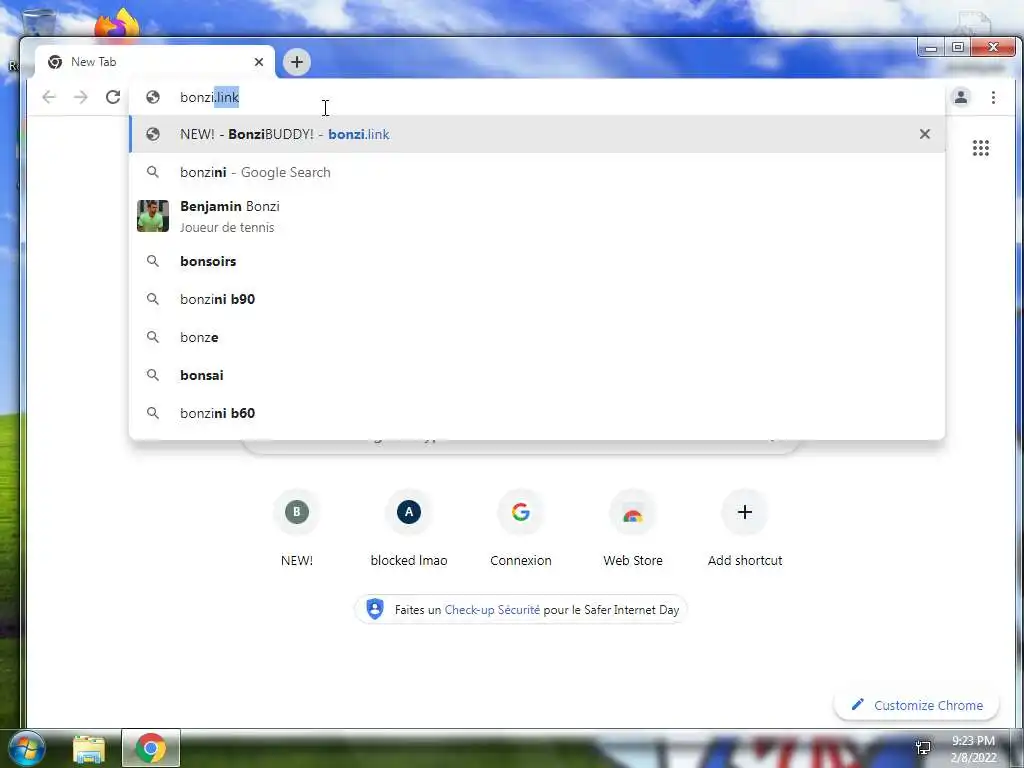Click the Chrome taskbar icon

coord(151,748)
